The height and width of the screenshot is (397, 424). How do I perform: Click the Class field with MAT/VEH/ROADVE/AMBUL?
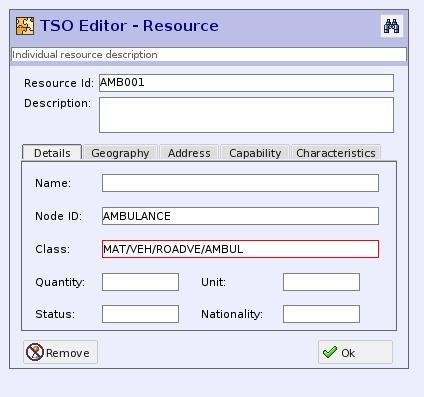tap(240, 249)
